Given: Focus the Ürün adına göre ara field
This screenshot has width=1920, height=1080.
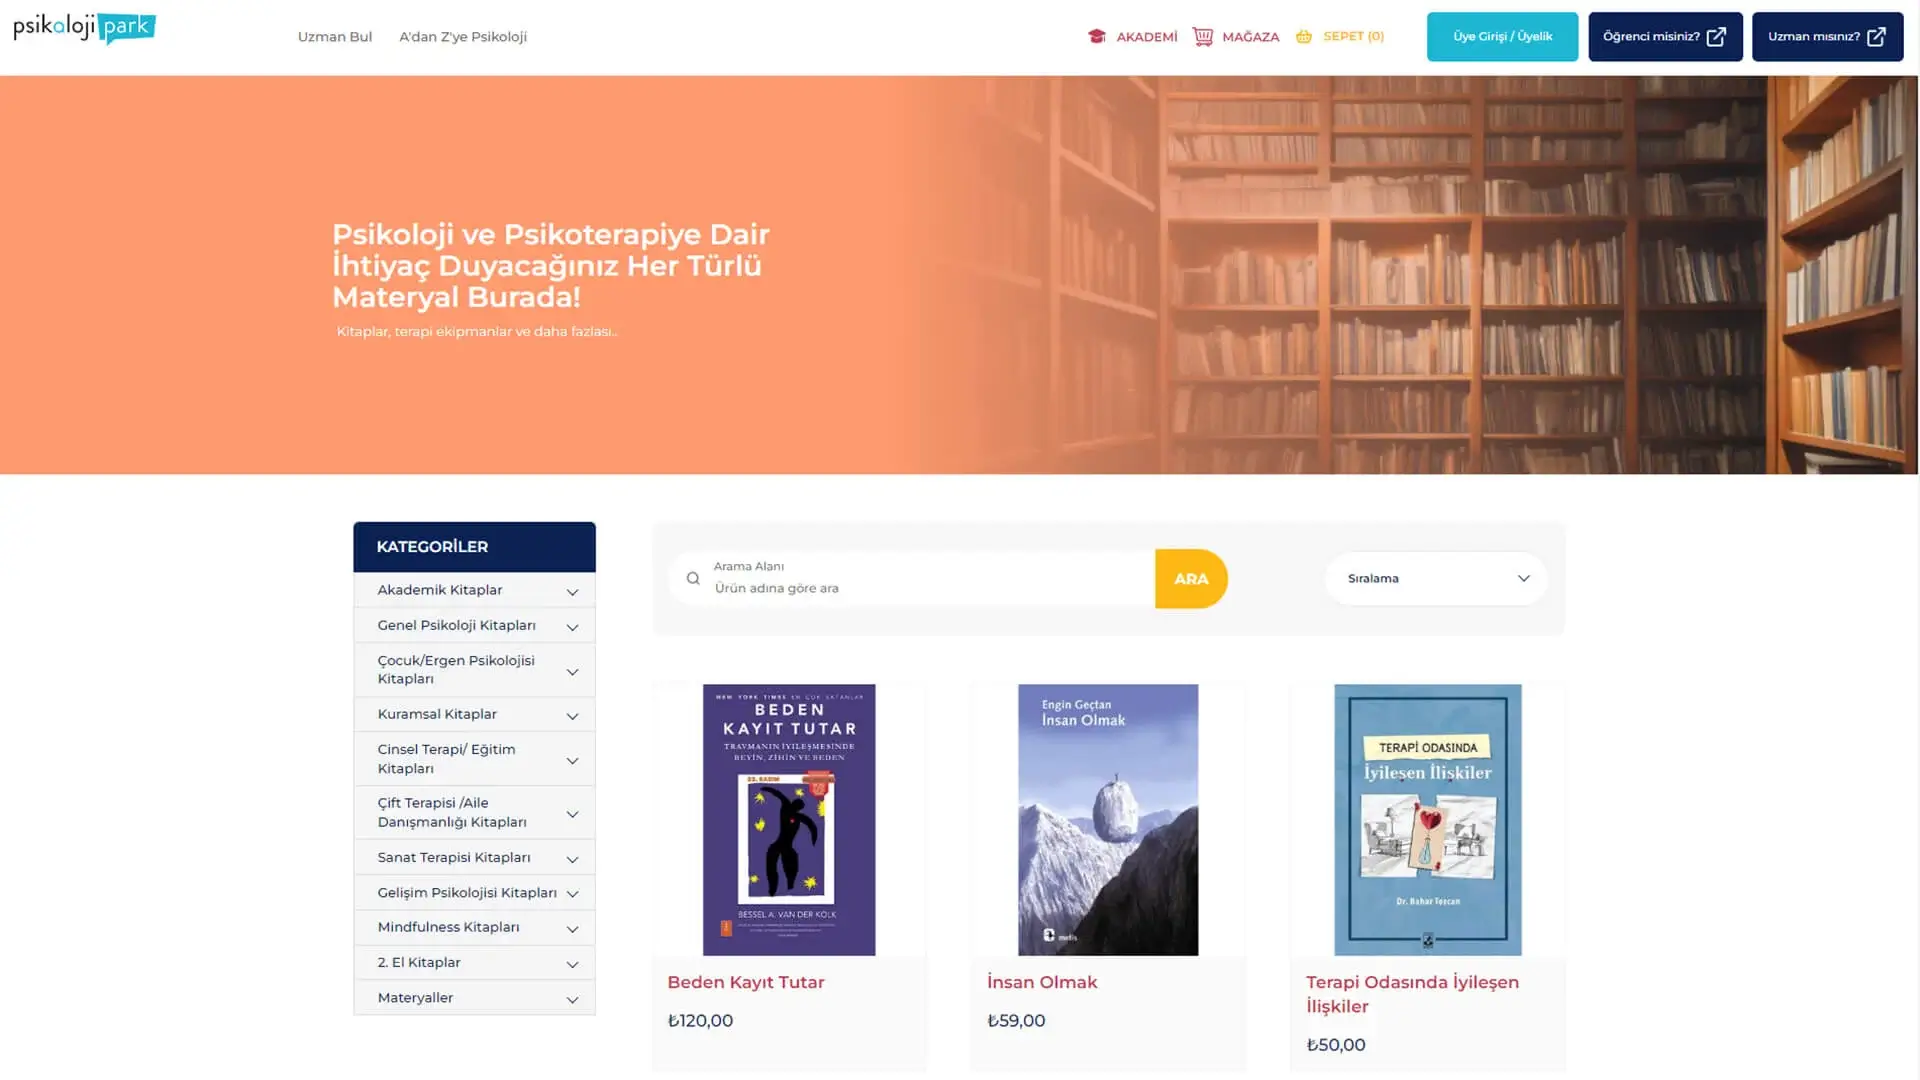Looking at the screenshot, I should click(930, 588).
